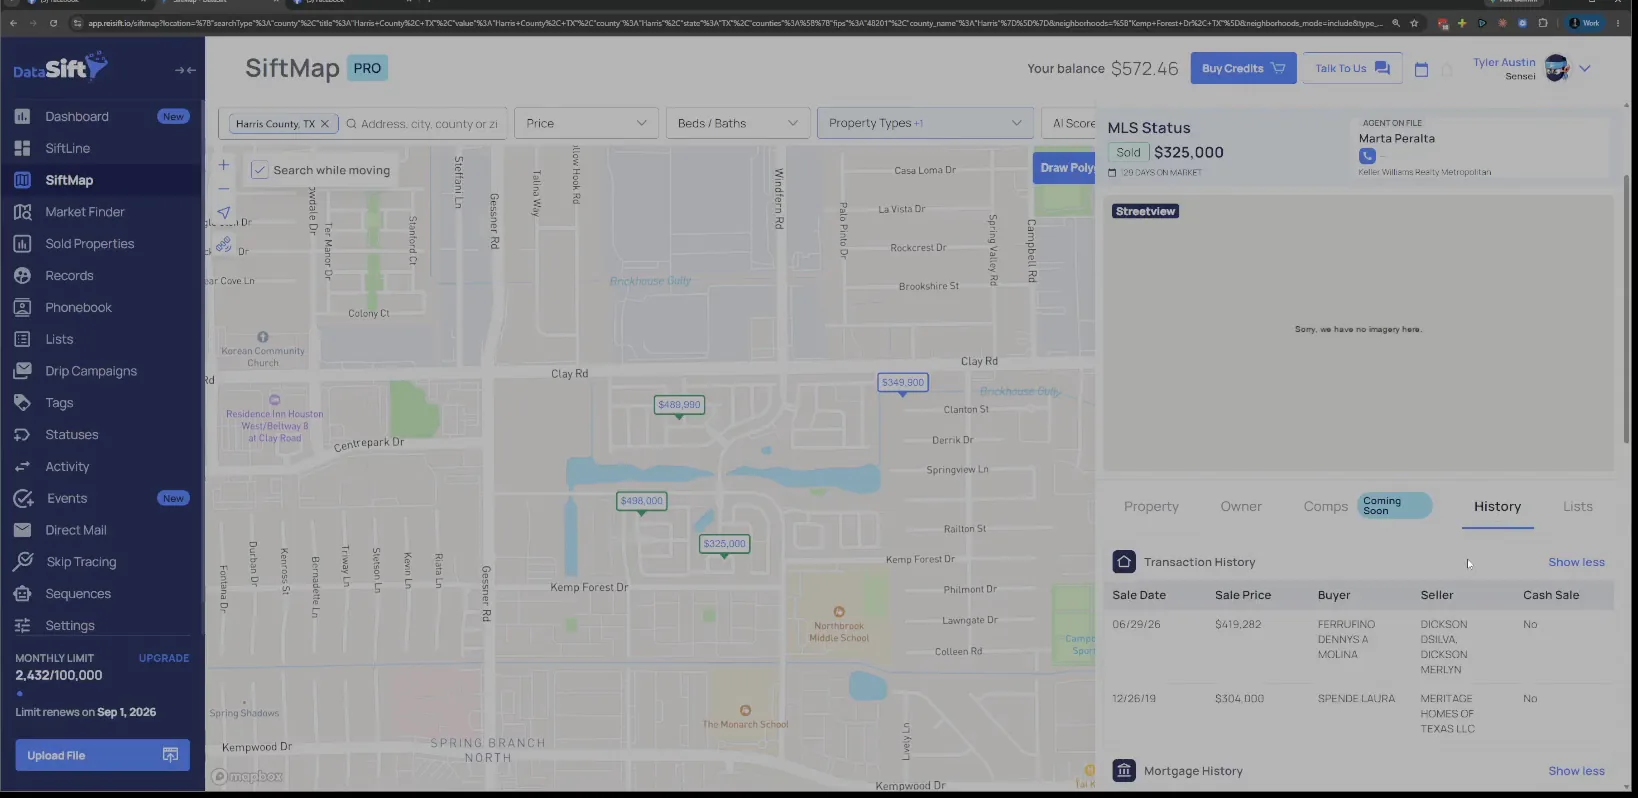Click the Talk To Us button
This screenshot has height=798, width=1638.
click(x=1352, y=68)
